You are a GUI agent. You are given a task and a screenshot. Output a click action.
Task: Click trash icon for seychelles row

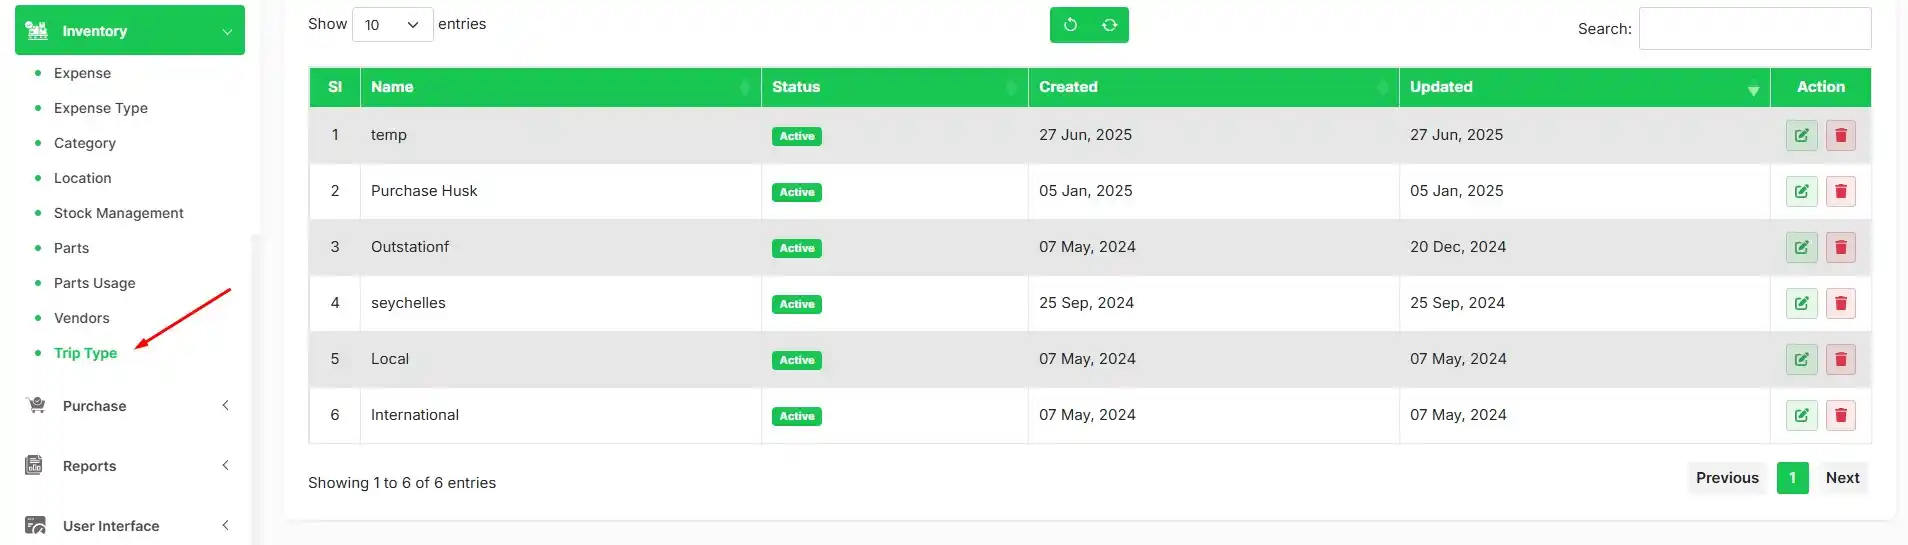pyautogui.click(x=1840, y=304)
